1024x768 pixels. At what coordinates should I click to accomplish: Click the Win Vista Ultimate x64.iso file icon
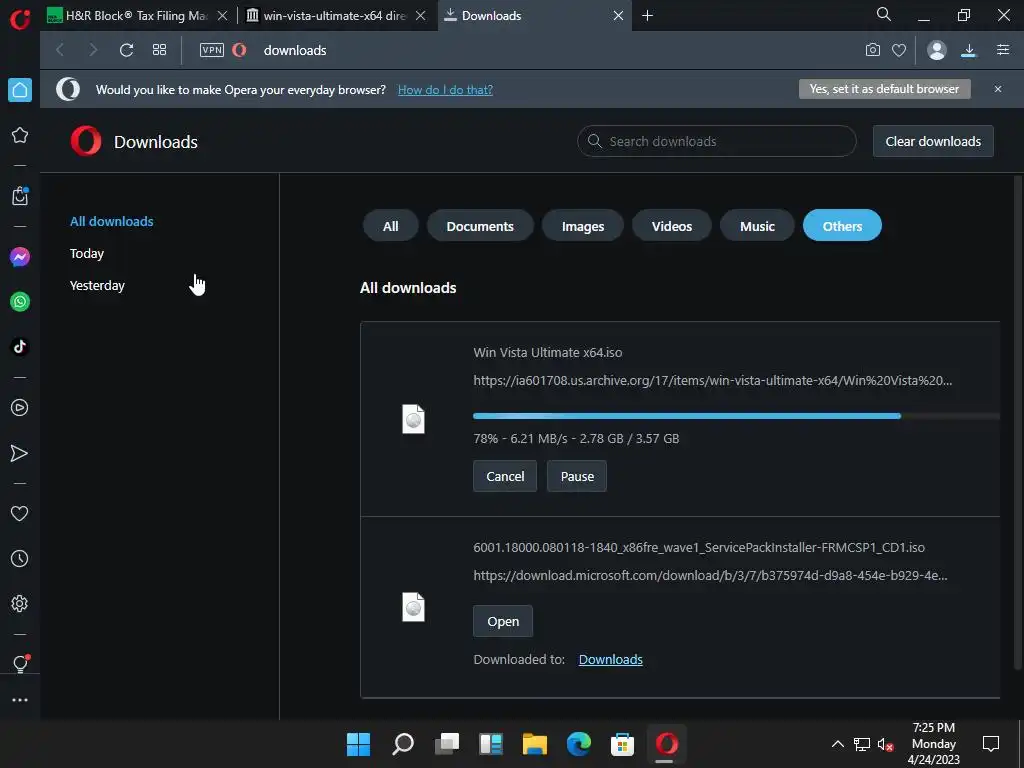[413, 419]
